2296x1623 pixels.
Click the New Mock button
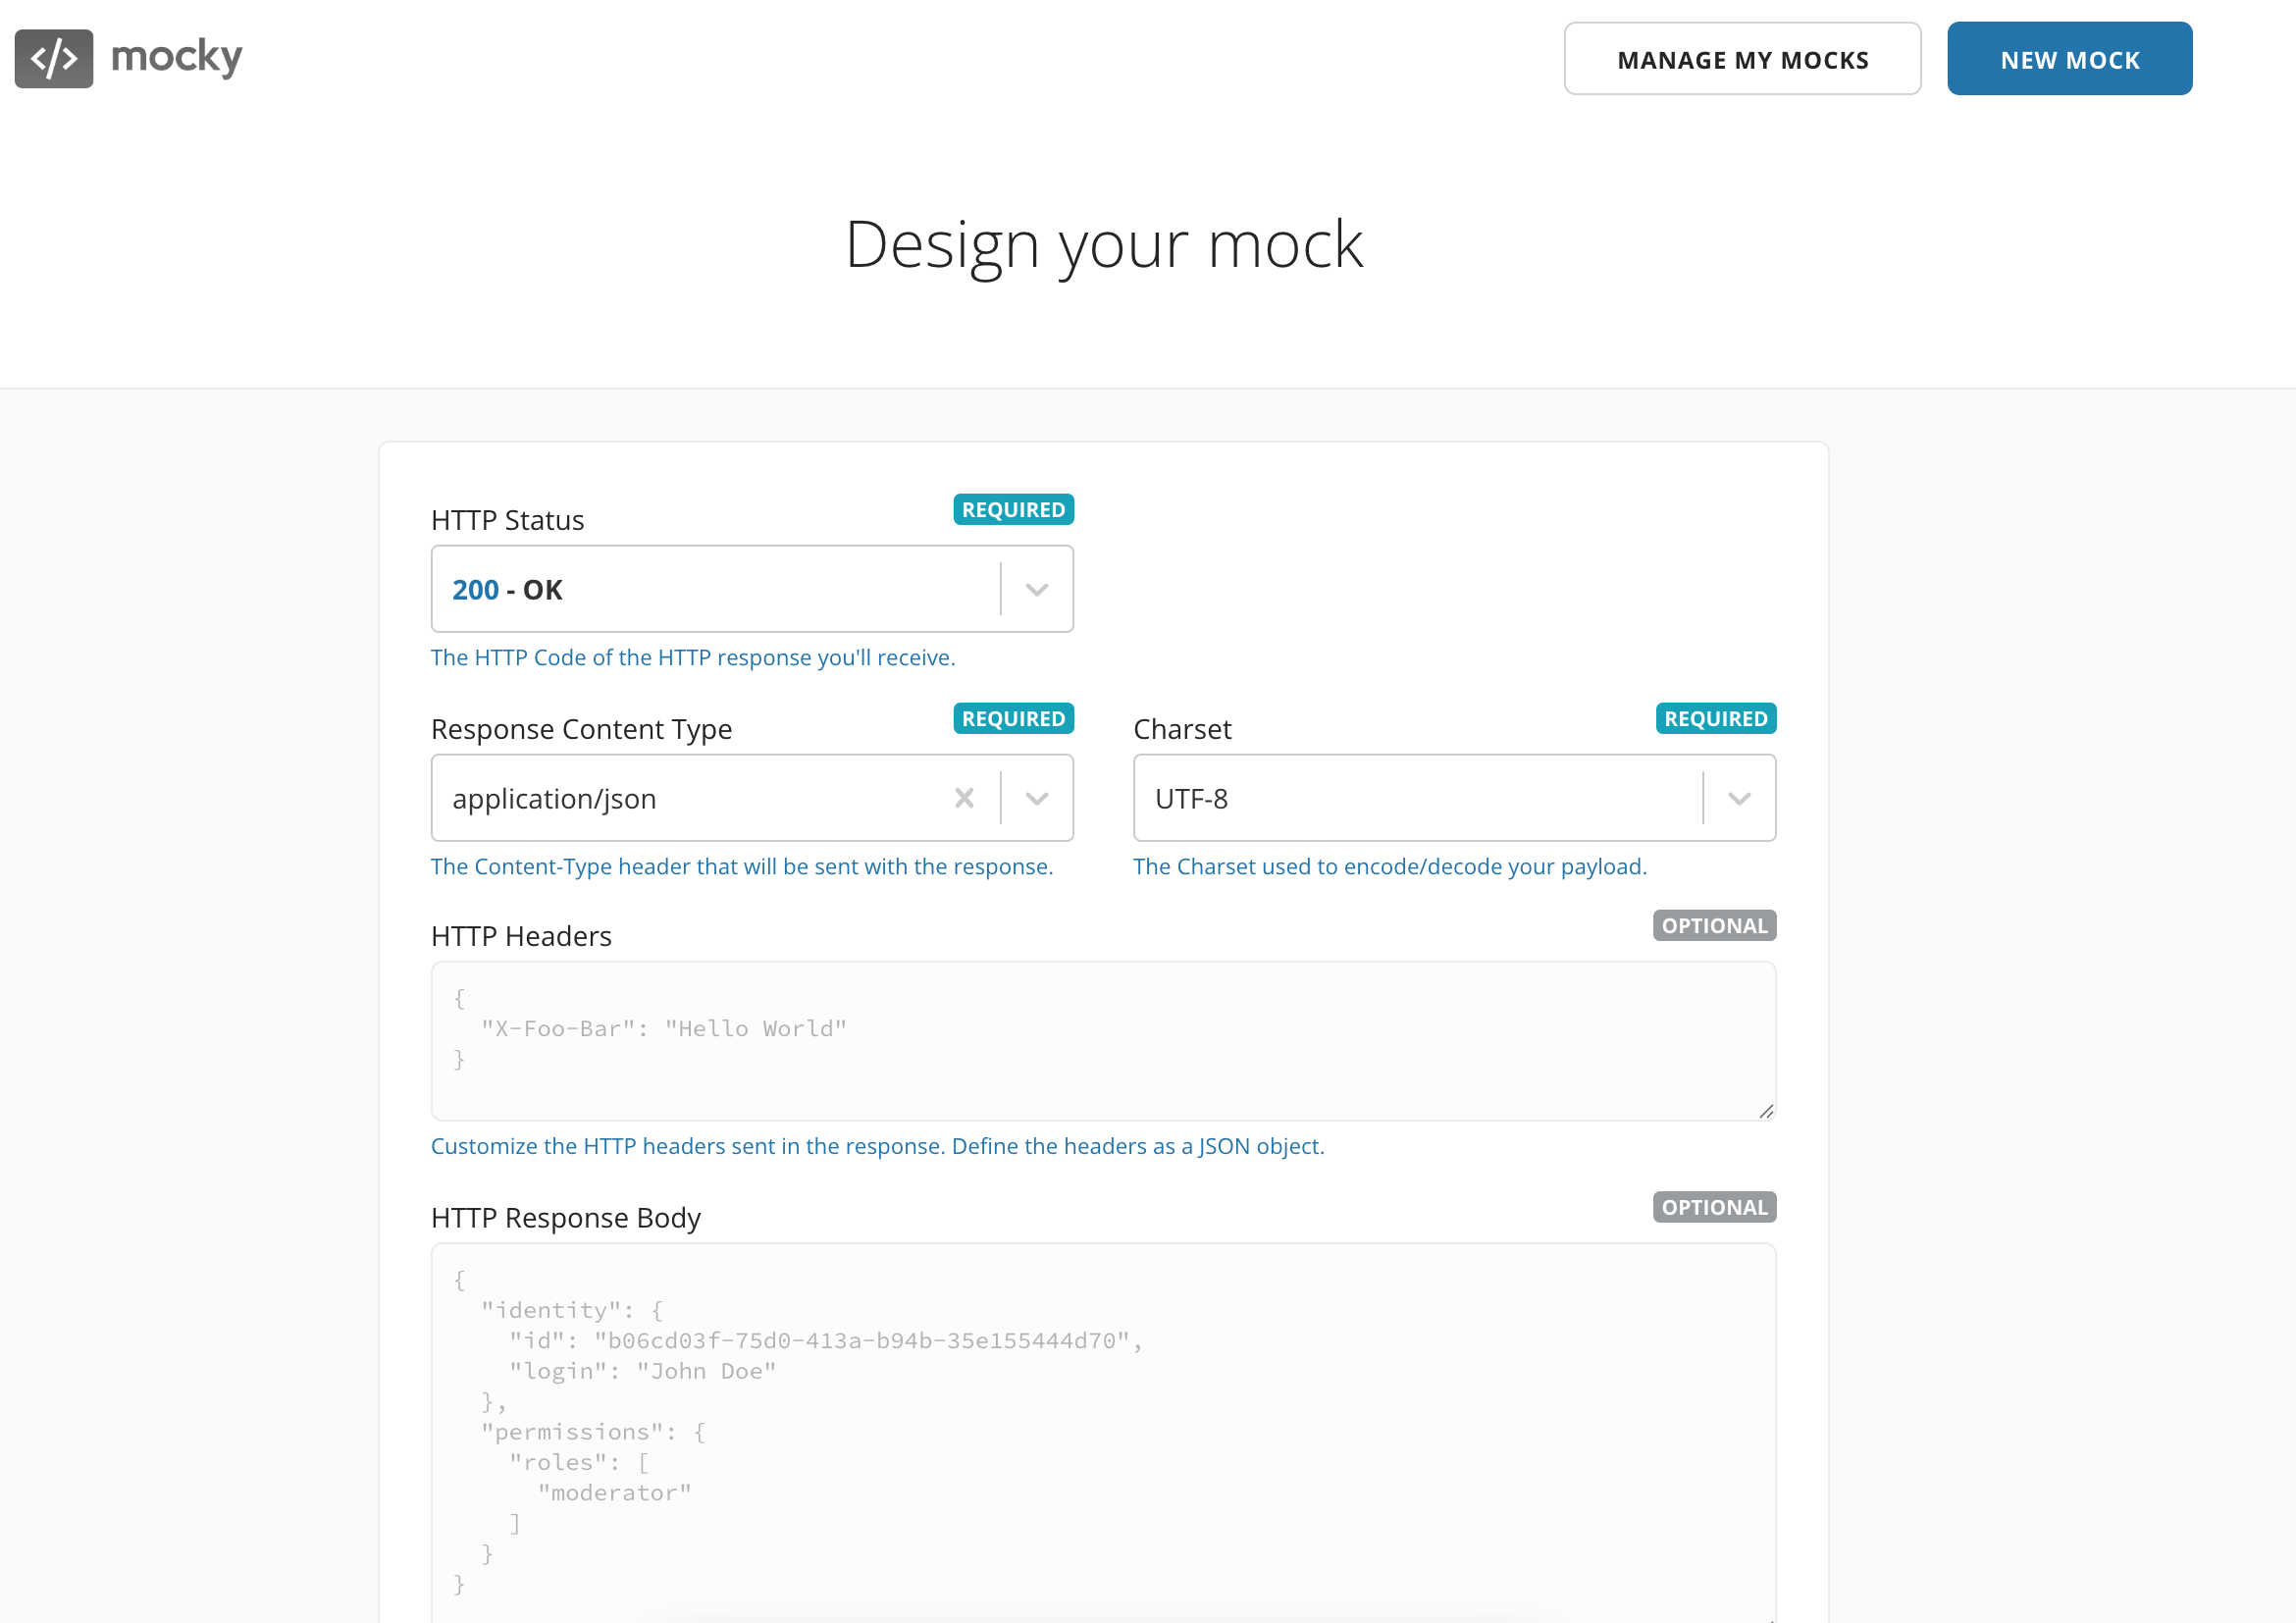click(x=2069, y=59)
